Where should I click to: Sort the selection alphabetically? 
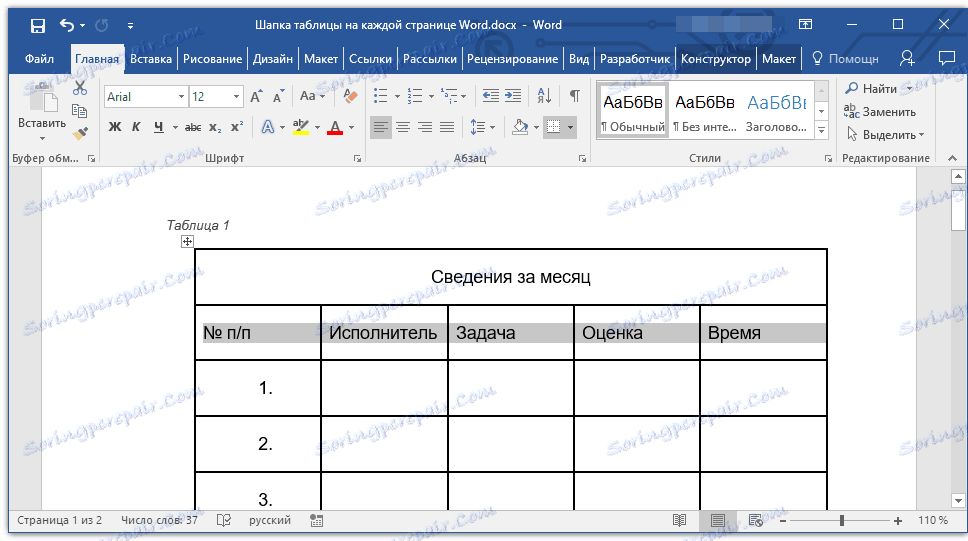click(x=544, y=96)
